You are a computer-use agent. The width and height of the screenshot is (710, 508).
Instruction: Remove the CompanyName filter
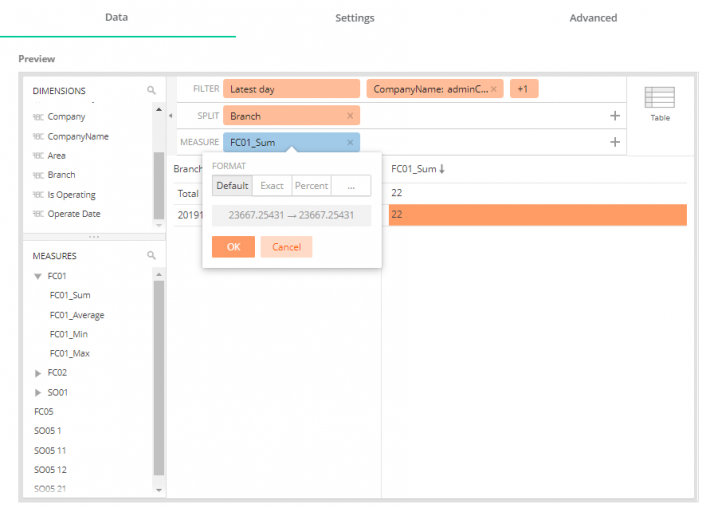494,89
